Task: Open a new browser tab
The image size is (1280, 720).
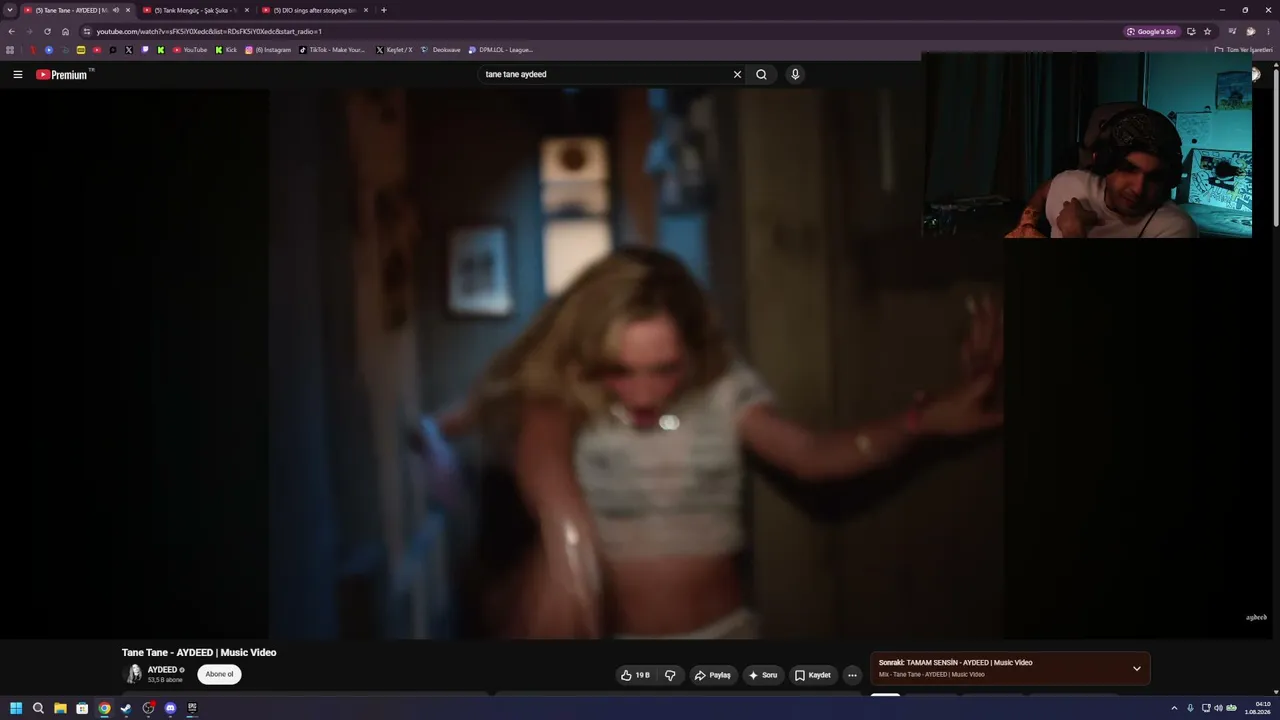Action: (x=384, y=10)
